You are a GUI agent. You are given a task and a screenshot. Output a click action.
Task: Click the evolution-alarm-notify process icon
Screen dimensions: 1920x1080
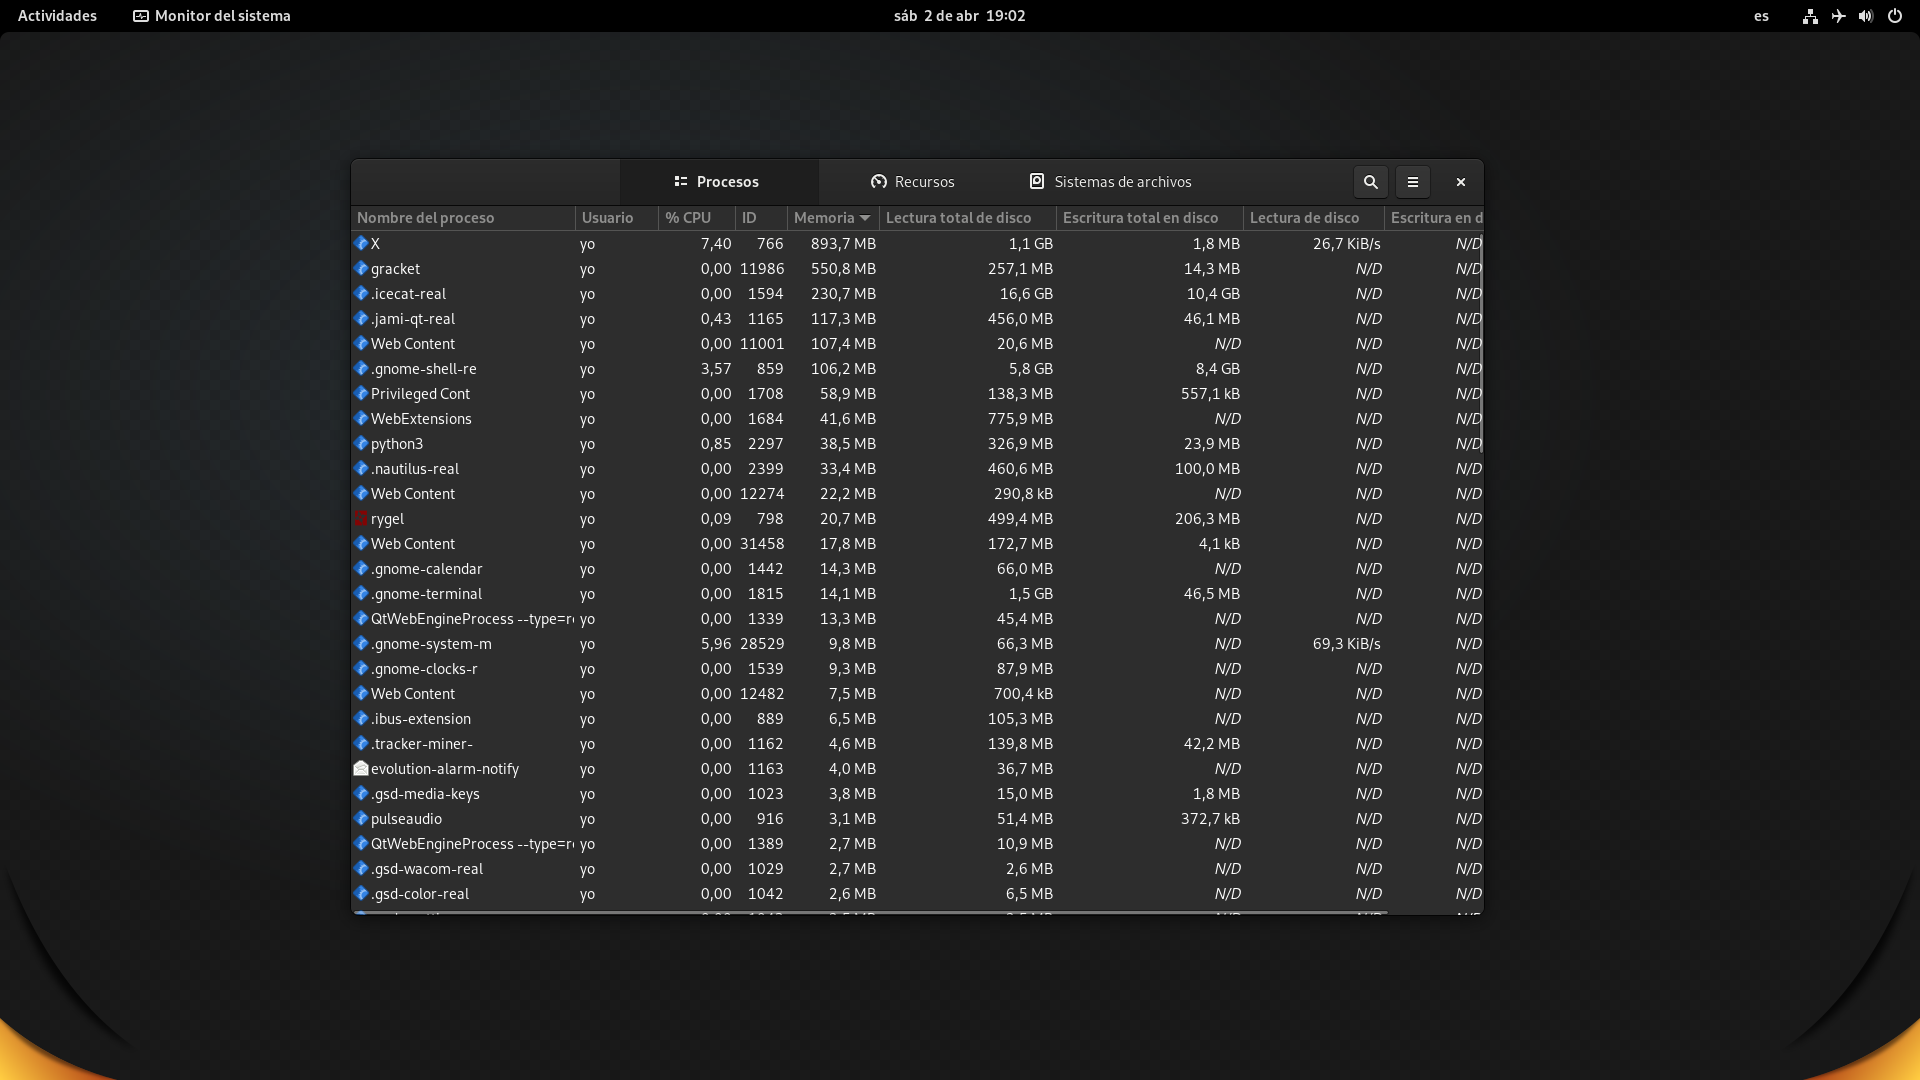click(361, 768)
